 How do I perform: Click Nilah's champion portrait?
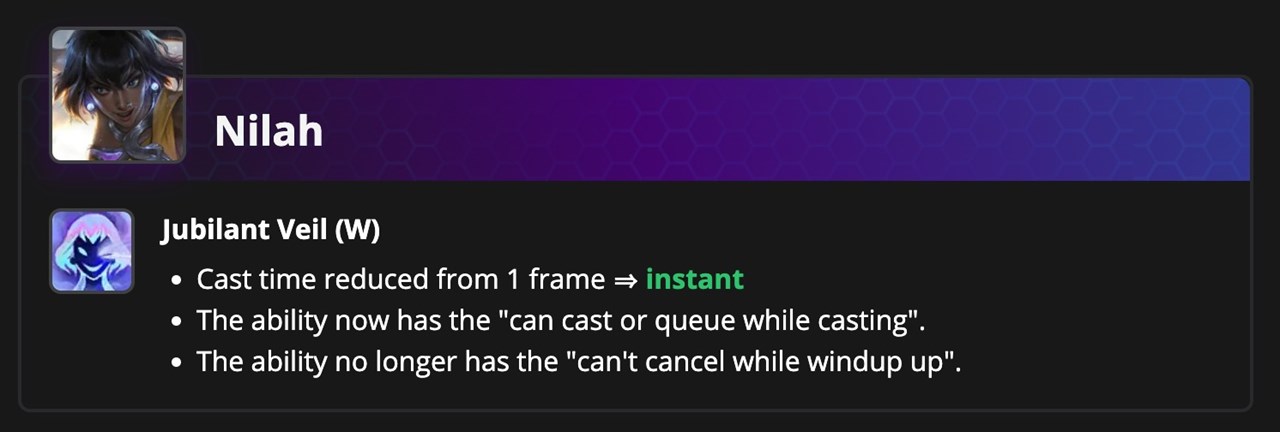tap(117, 95)
